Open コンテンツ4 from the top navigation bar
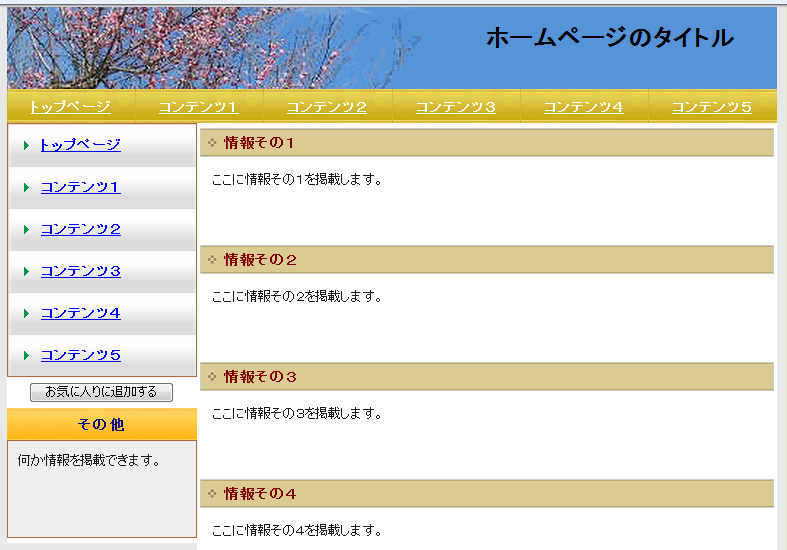Screen dimensions: 787x550 (x=584, y=107)
